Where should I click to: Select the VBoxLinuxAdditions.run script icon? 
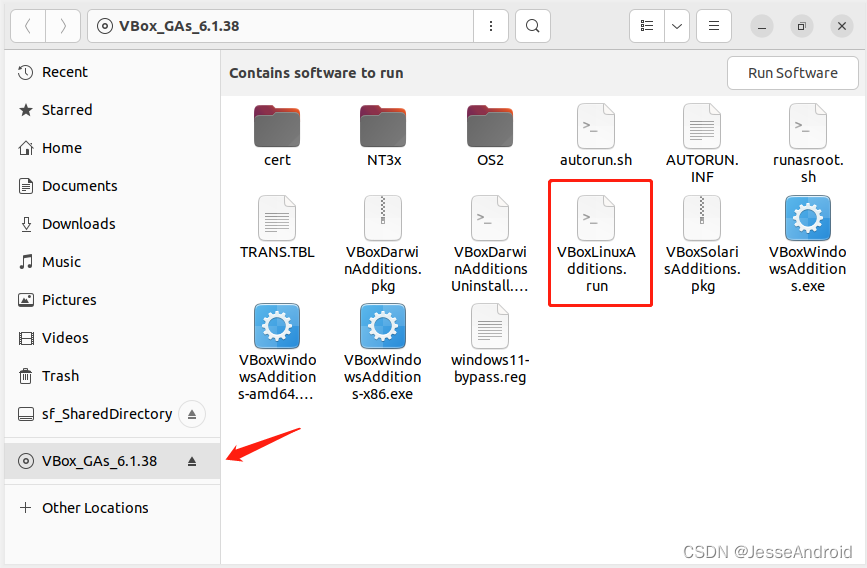[x=596, y=218]
